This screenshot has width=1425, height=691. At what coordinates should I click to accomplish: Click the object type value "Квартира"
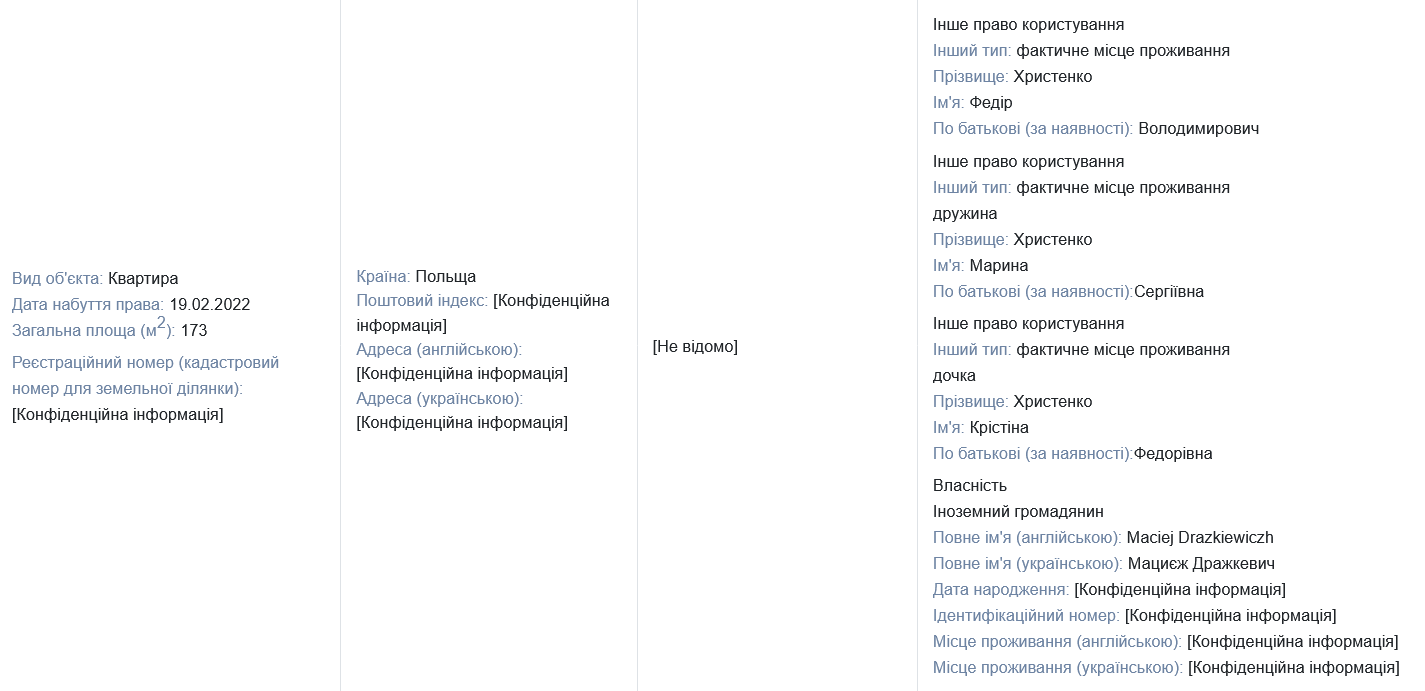(x=142, y=279)
